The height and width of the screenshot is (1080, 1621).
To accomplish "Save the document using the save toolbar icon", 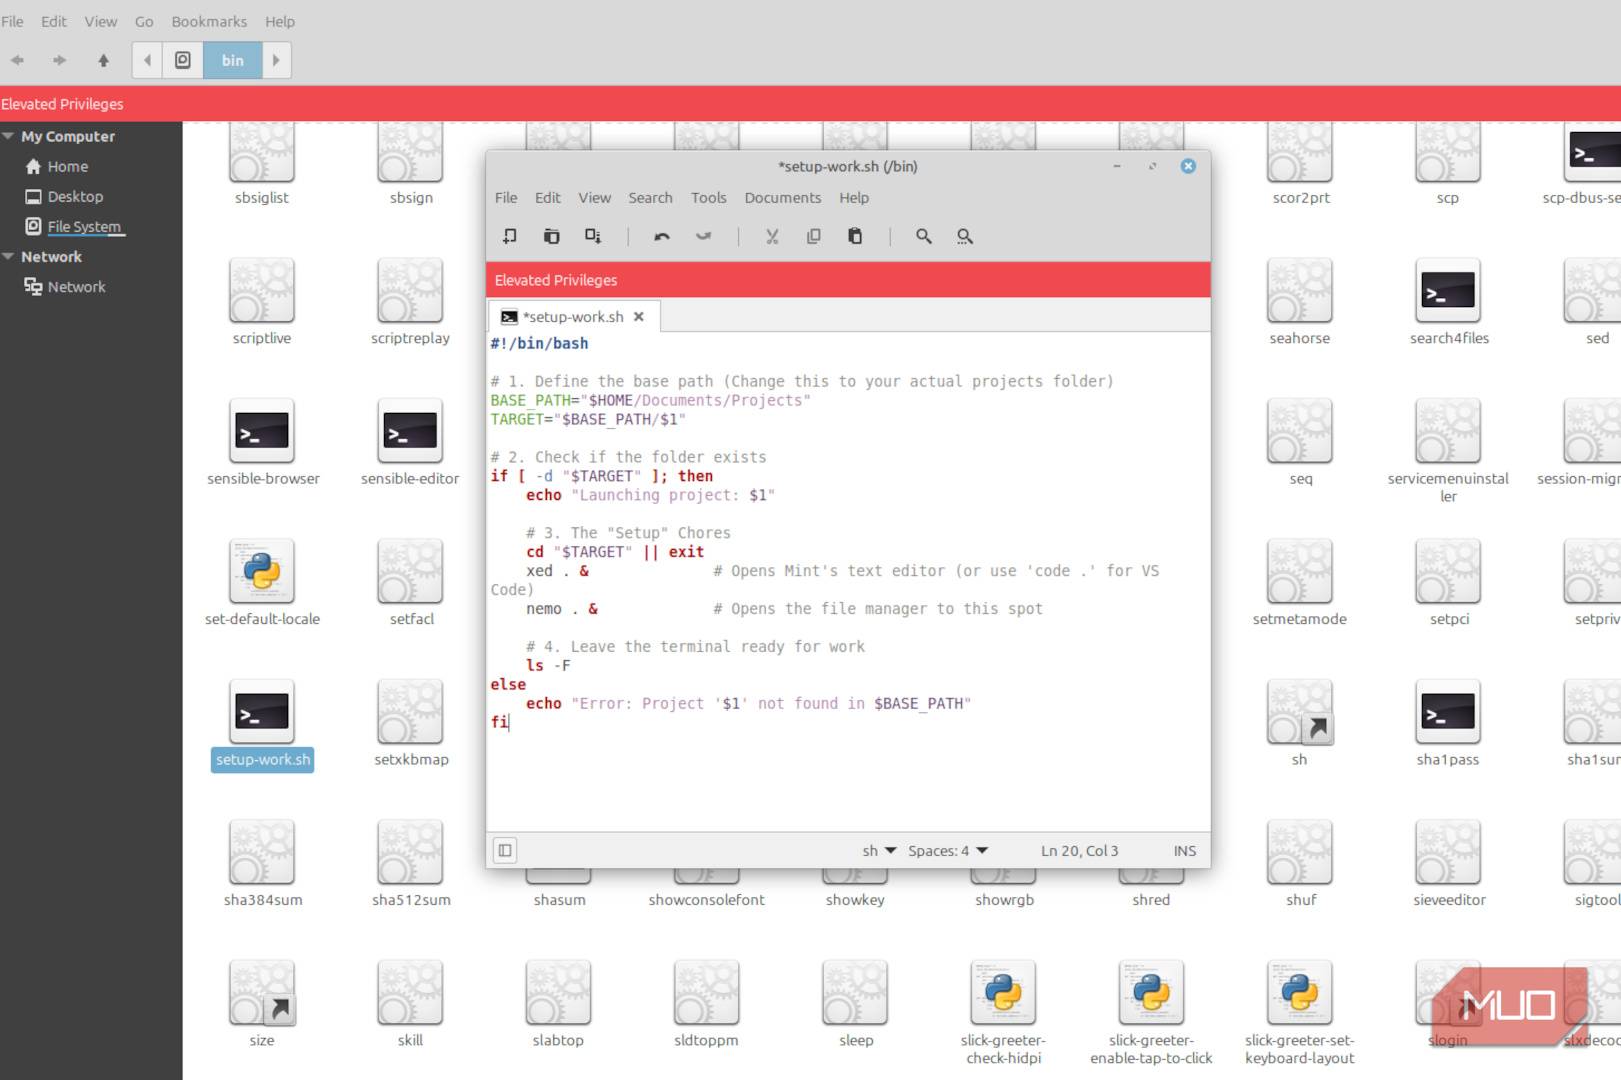I will (x=593, y=236).
